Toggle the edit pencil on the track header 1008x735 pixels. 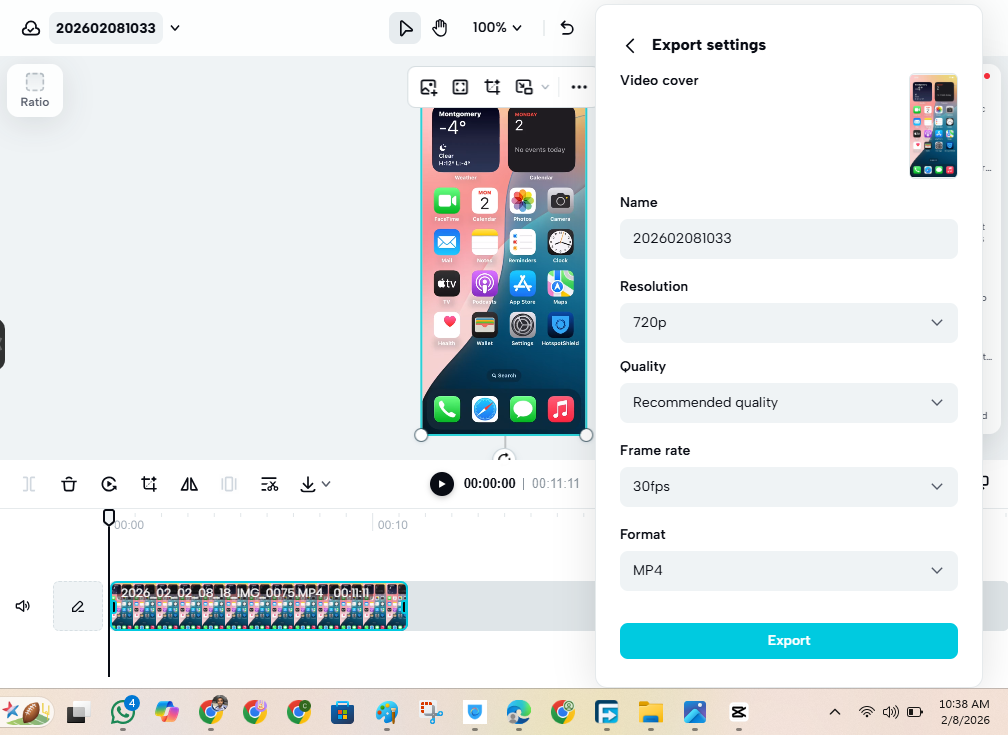(78, 606)
